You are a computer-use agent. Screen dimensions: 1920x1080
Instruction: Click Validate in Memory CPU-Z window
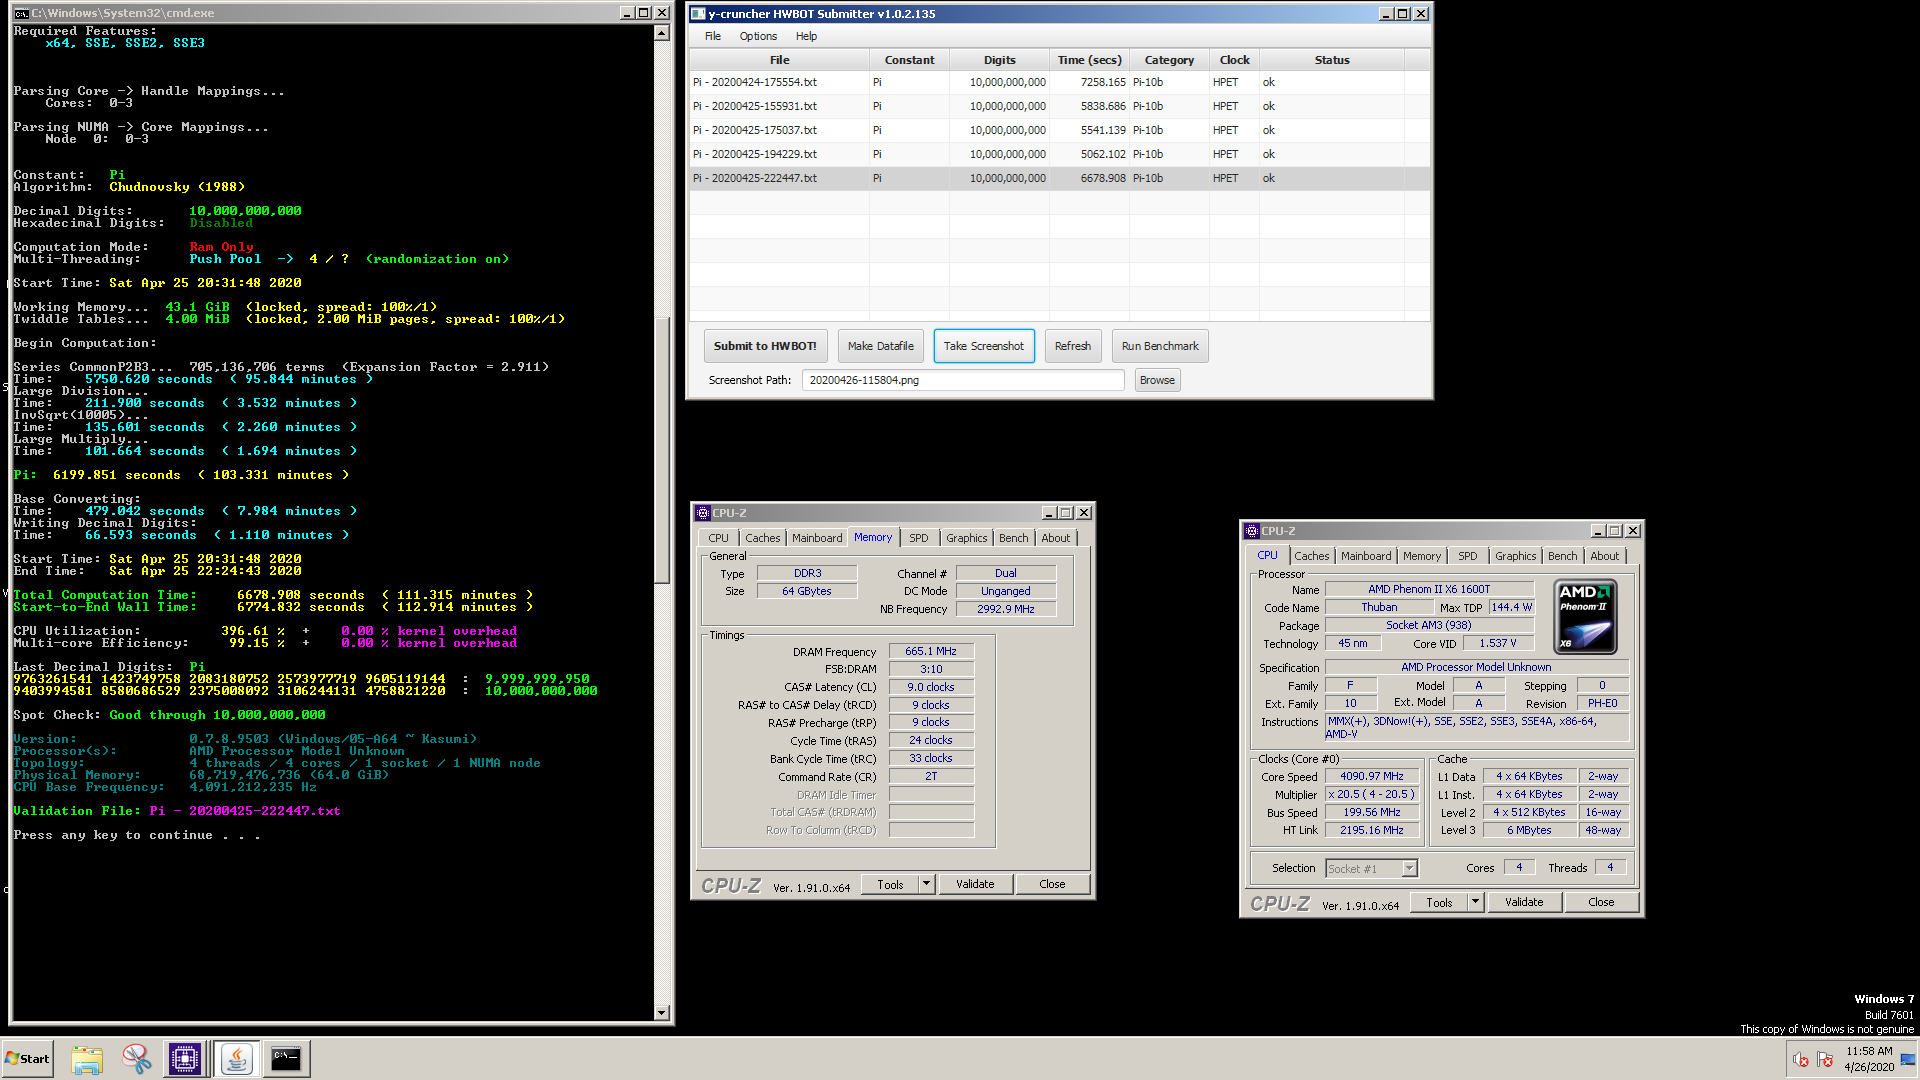[x=975, y=884]
